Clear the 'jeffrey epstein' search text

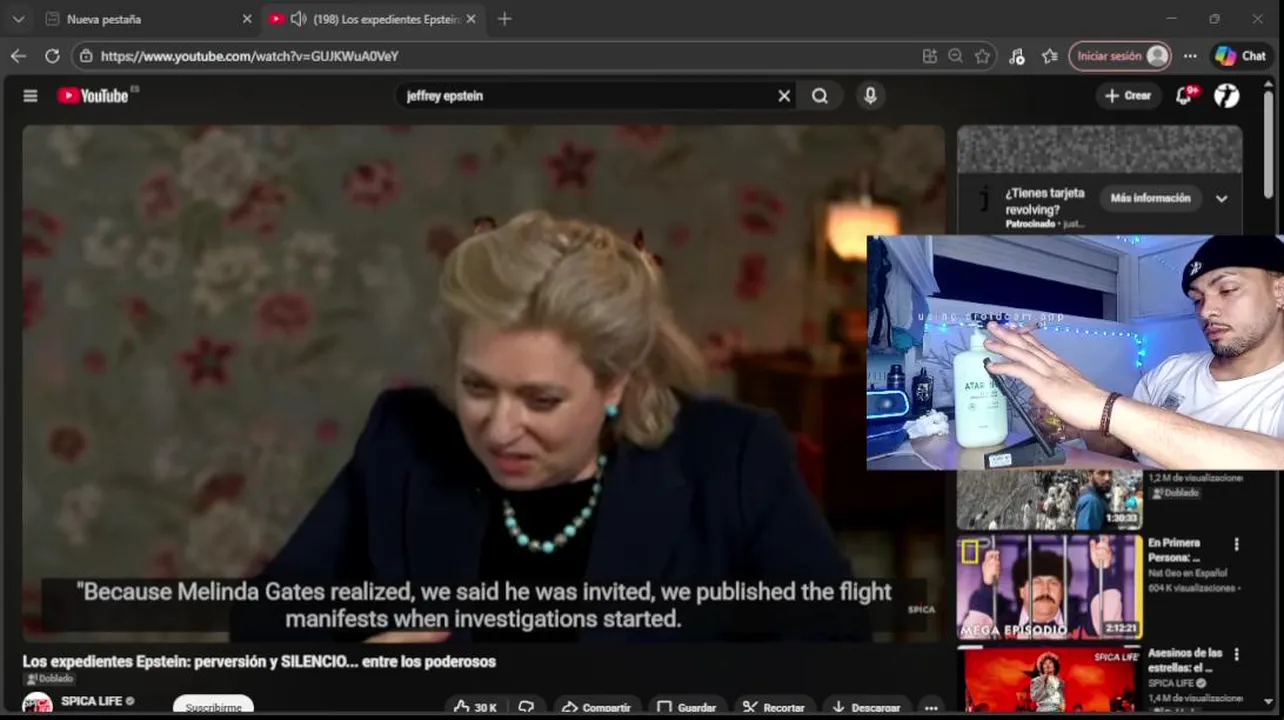click(784, 96)
